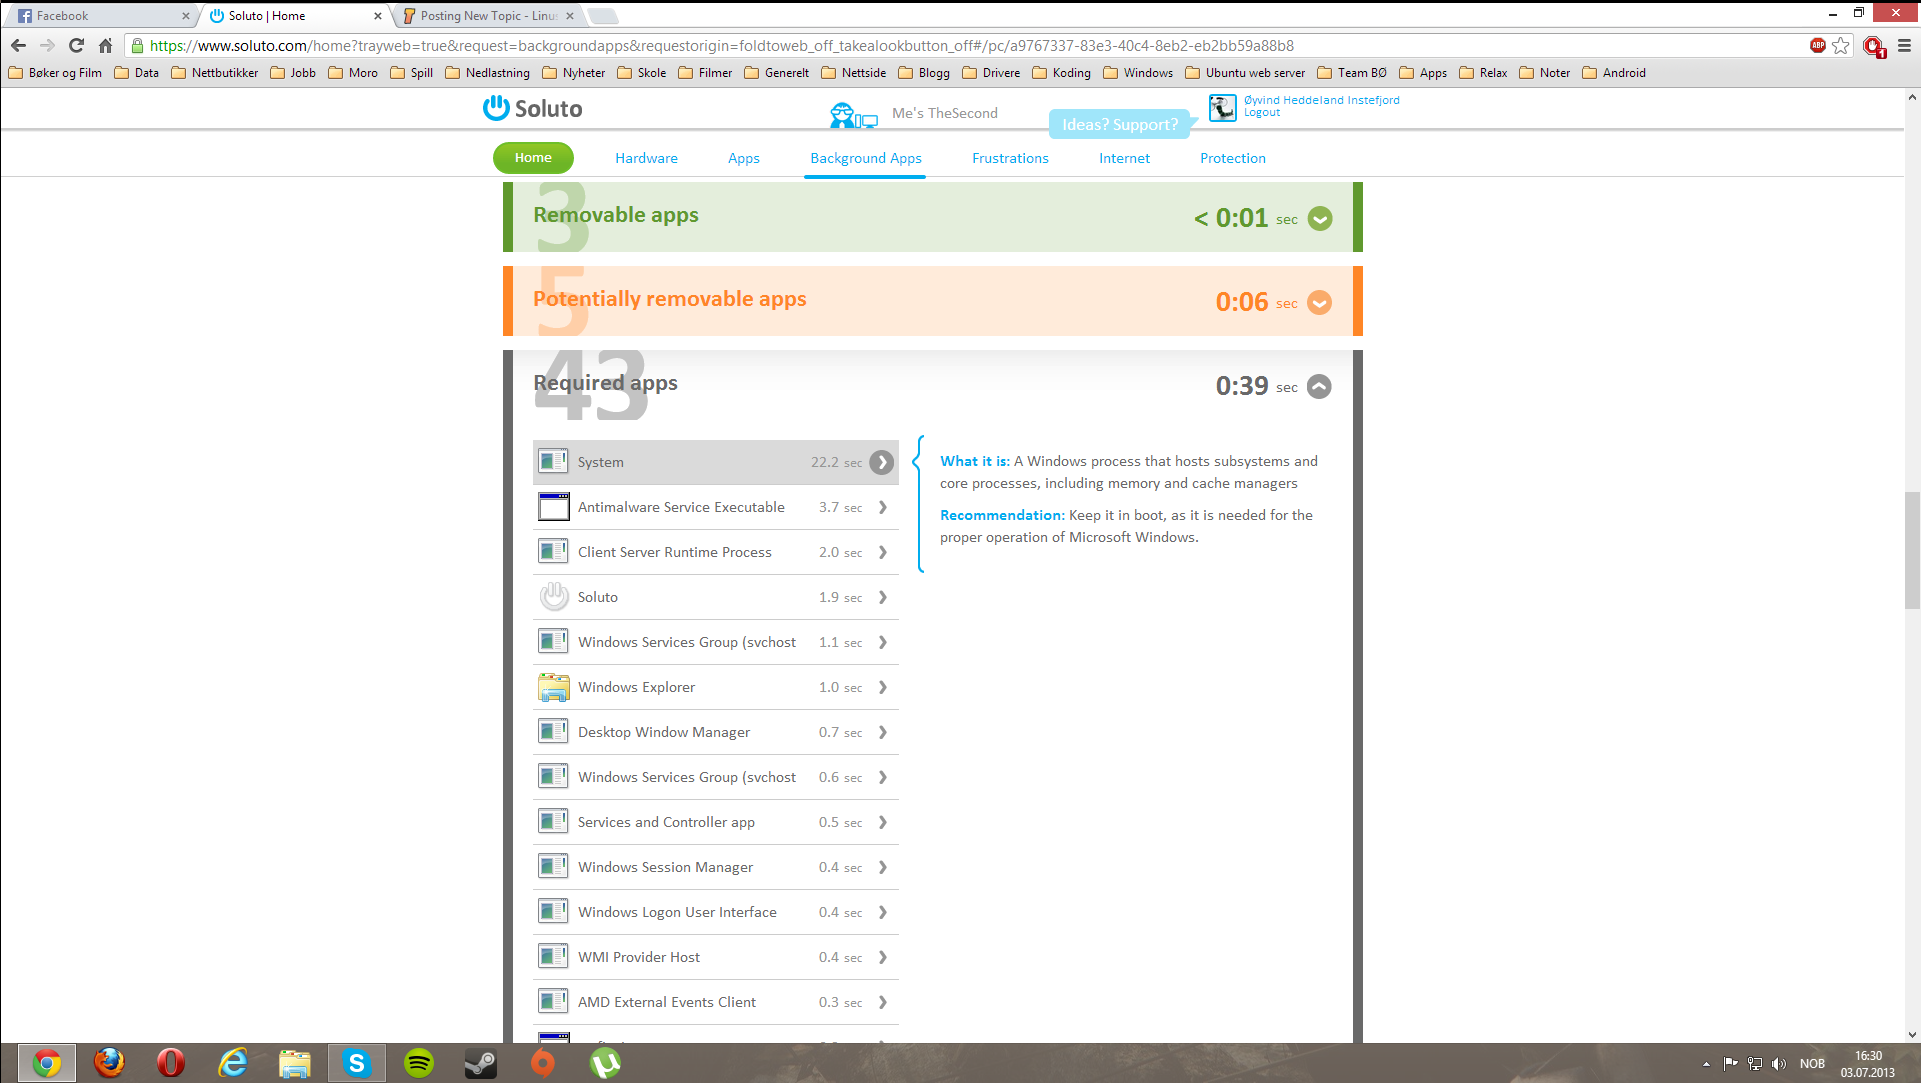1921x1083 pixels.
Task: Open Spotify from the taskbar
Action: (x=419, y=1062)
